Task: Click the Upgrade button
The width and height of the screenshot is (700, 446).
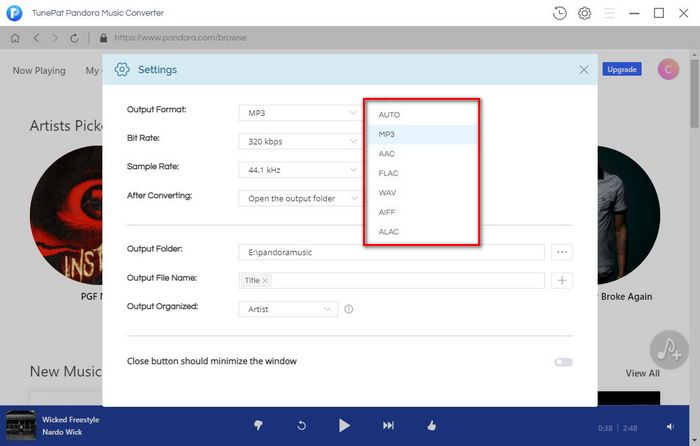Action: click(622, 69)
